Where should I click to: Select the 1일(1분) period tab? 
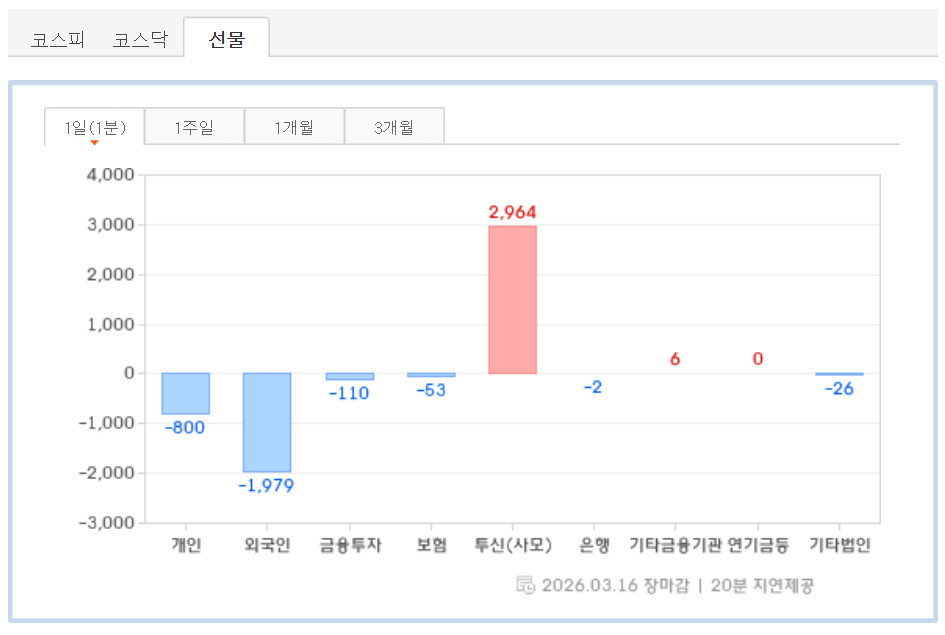pyautogui.click(x=95, y=127)
